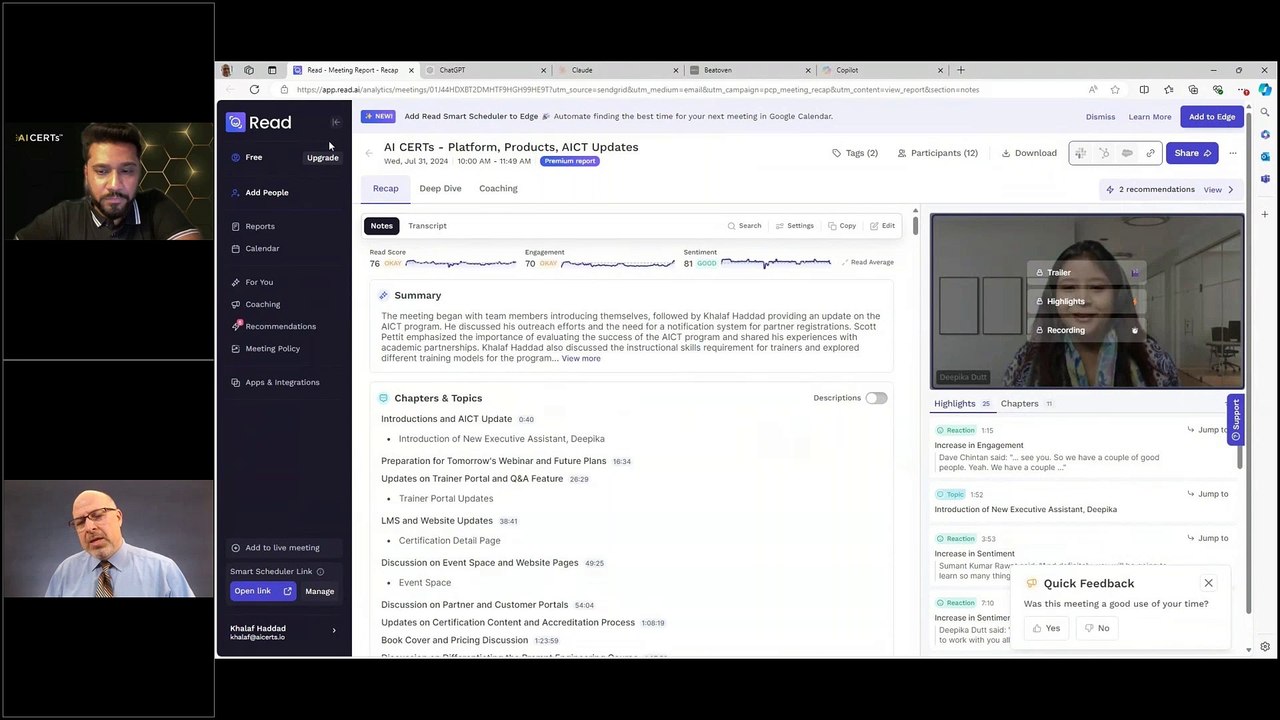1280x720 pixels.
Task: Open browser read aloud icon
Action: click(1093, 89)
